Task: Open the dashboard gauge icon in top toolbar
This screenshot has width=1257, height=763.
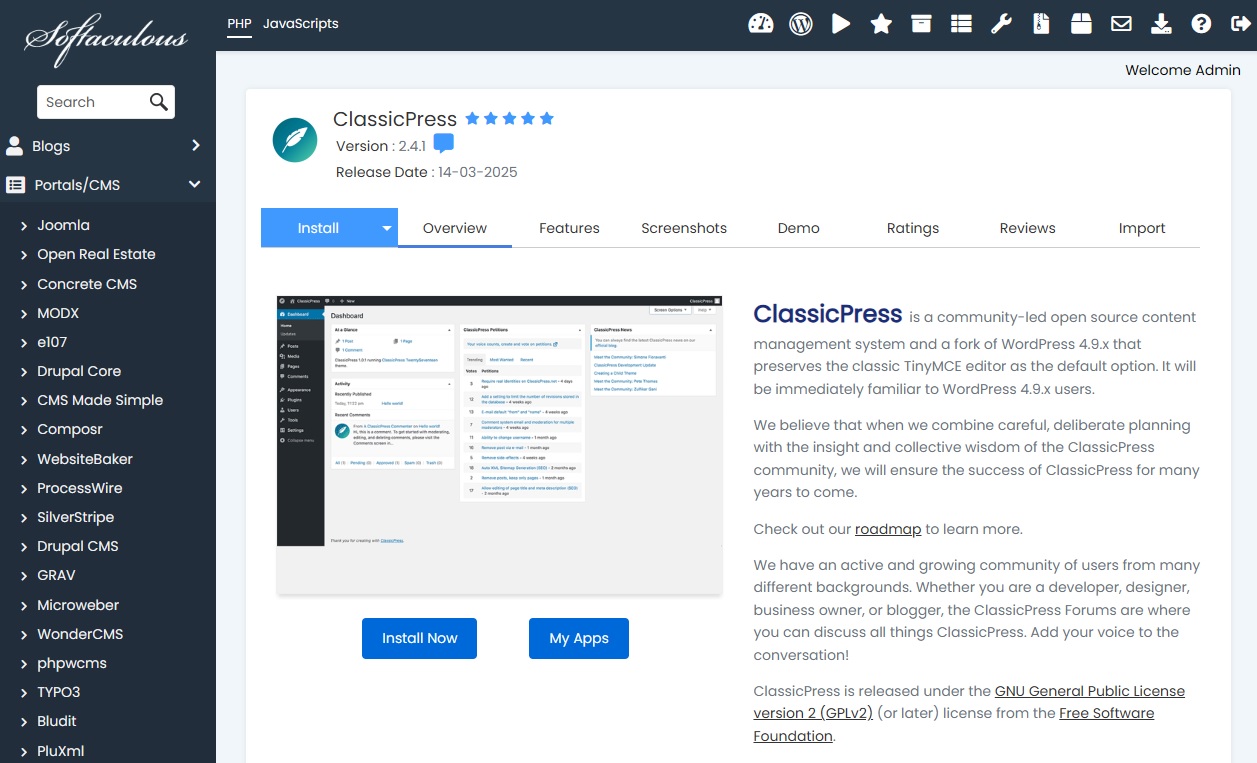Action: point(761,23)
